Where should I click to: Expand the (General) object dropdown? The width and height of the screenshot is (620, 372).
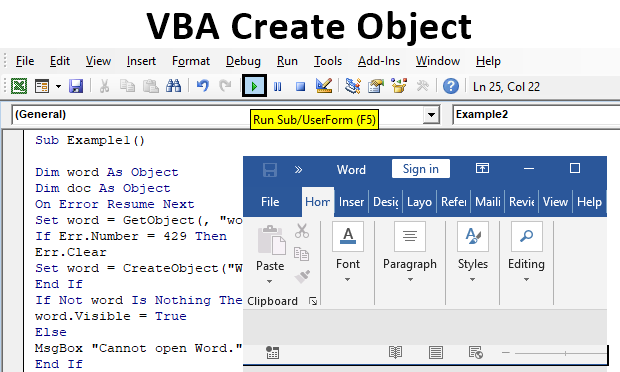tap(431, 115)
